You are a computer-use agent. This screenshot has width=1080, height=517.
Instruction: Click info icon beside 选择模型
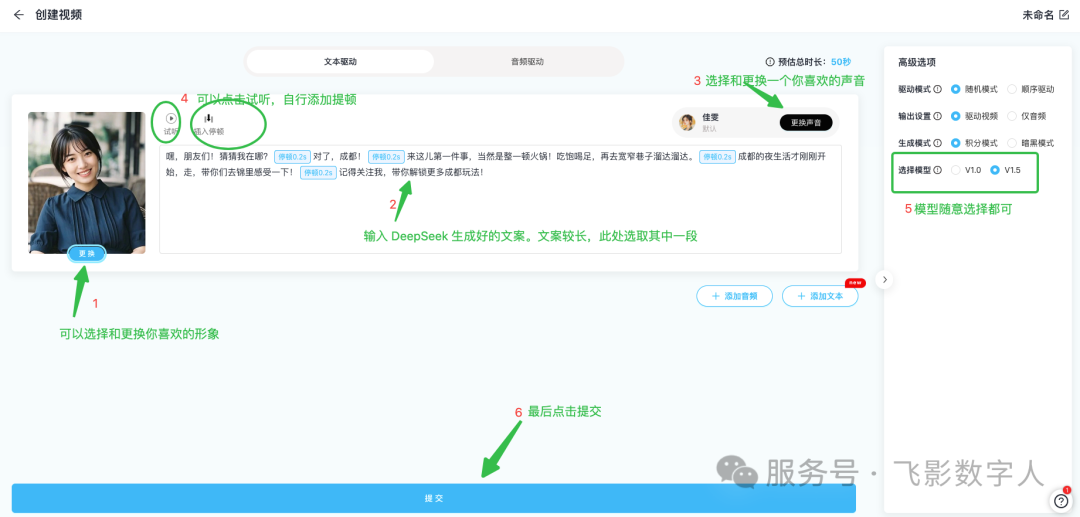[937, 170]
